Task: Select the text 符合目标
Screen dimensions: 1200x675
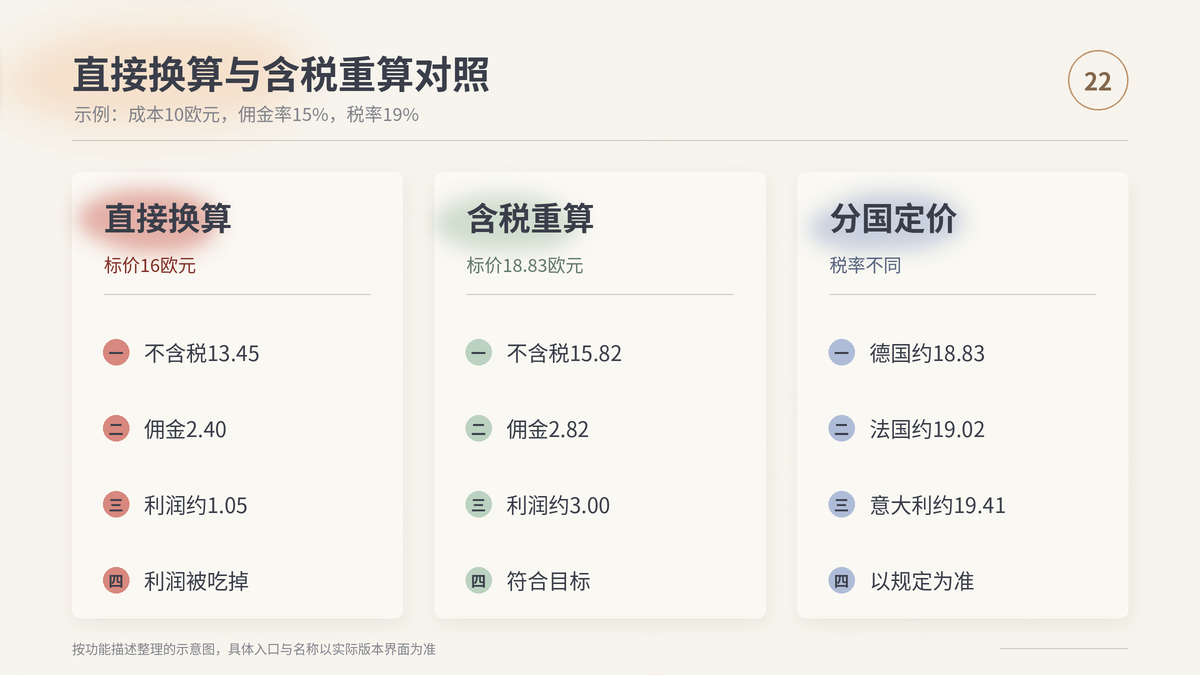Action: click(549, 581)
